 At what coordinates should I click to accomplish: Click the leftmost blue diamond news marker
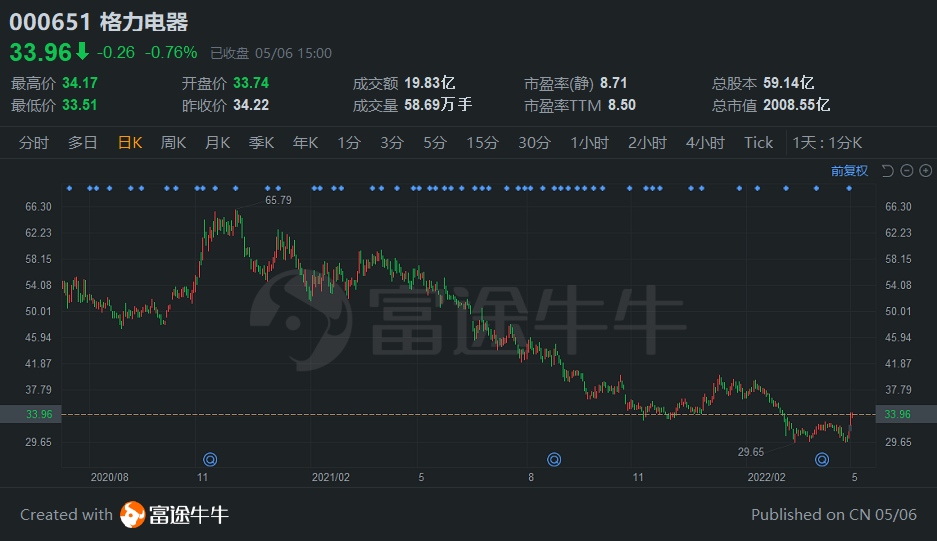(69, 188)
